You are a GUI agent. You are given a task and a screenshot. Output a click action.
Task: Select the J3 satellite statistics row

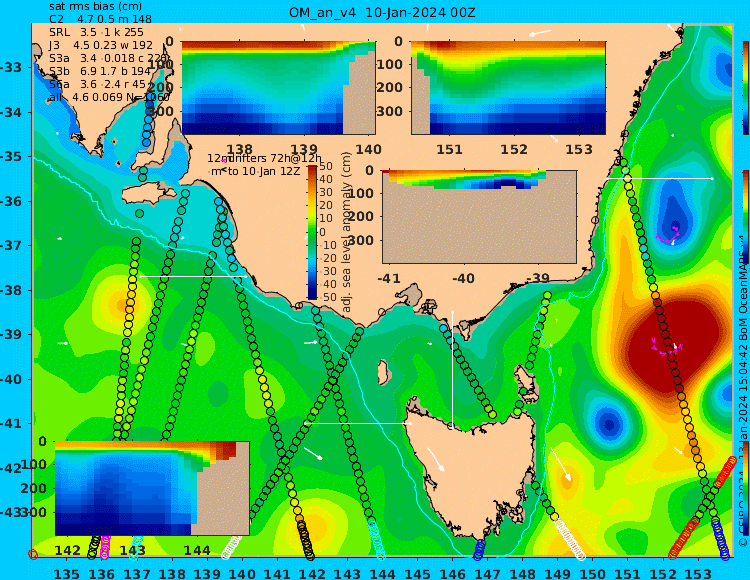(100, 45)
